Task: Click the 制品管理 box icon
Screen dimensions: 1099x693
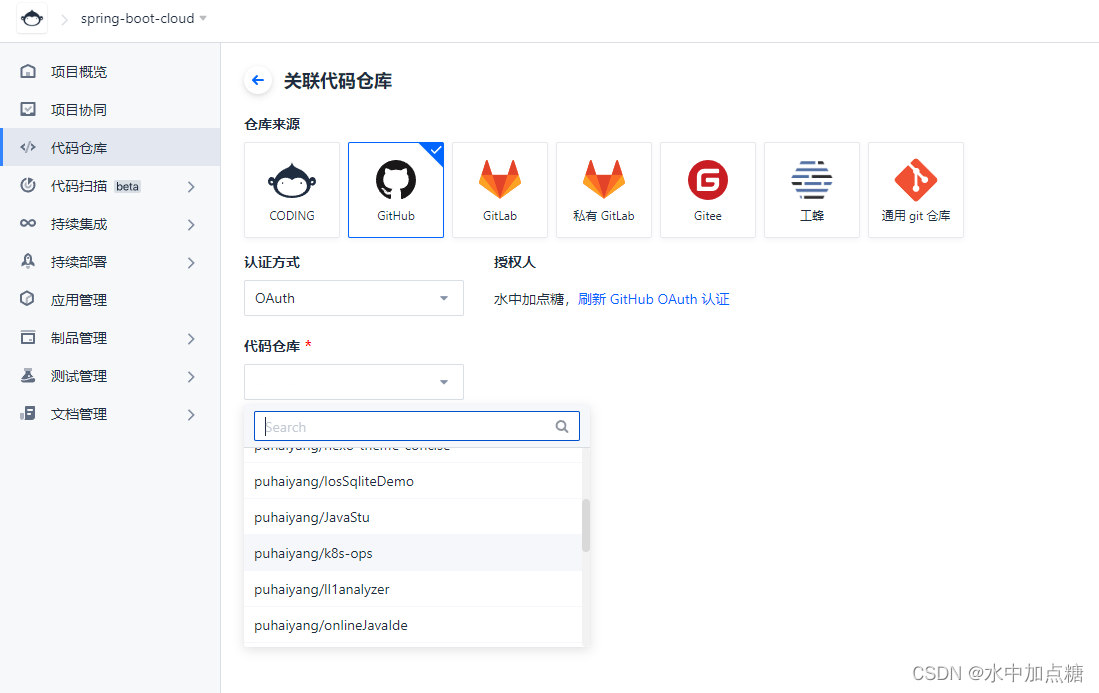Action: [28, 337]
